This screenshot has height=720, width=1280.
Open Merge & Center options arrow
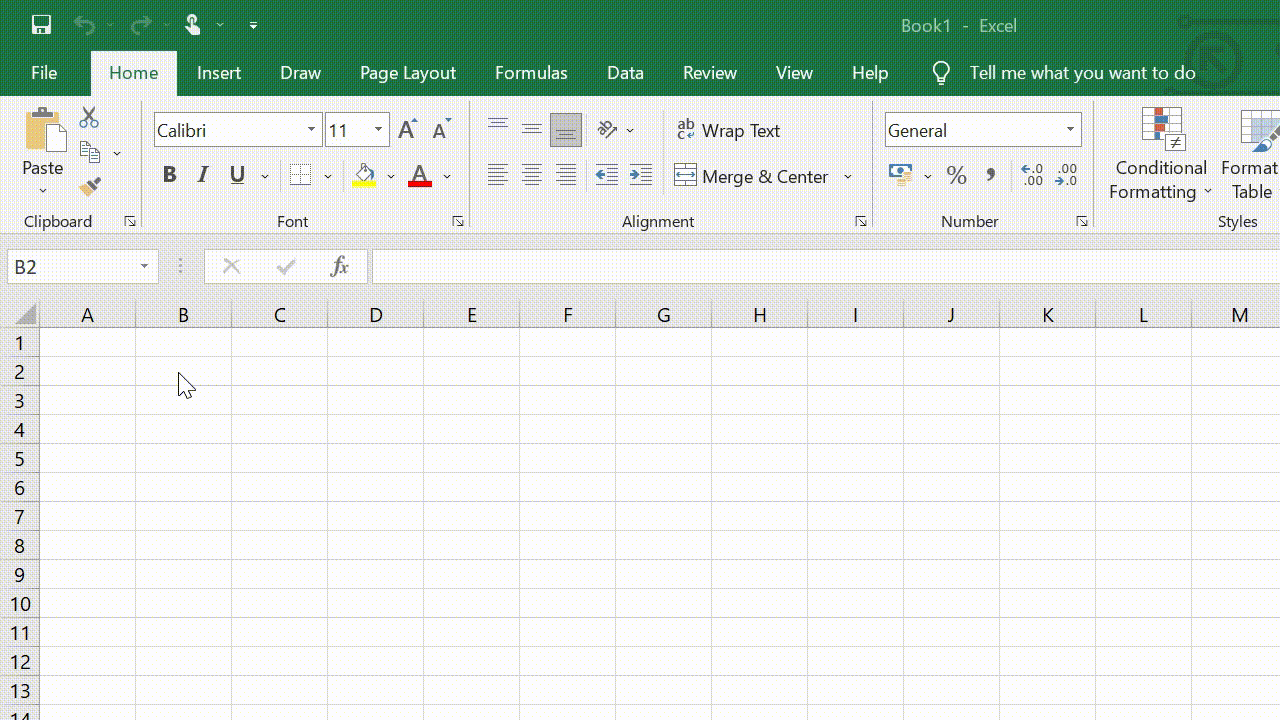(x=848, y=177)
